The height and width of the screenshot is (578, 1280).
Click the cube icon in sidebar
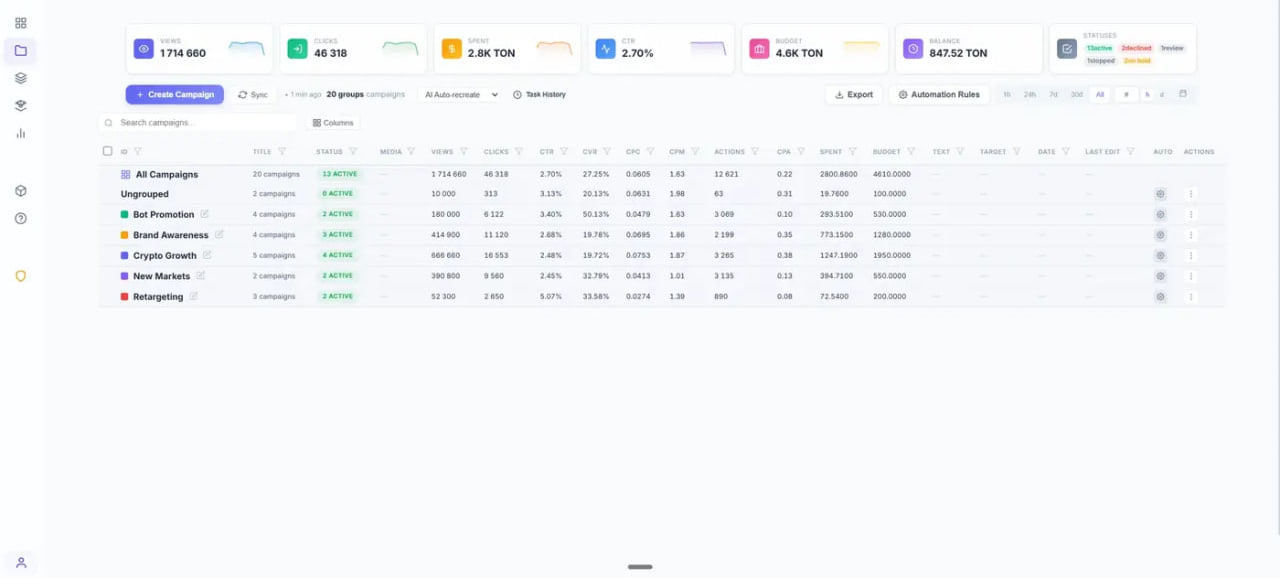pos(21,191)
